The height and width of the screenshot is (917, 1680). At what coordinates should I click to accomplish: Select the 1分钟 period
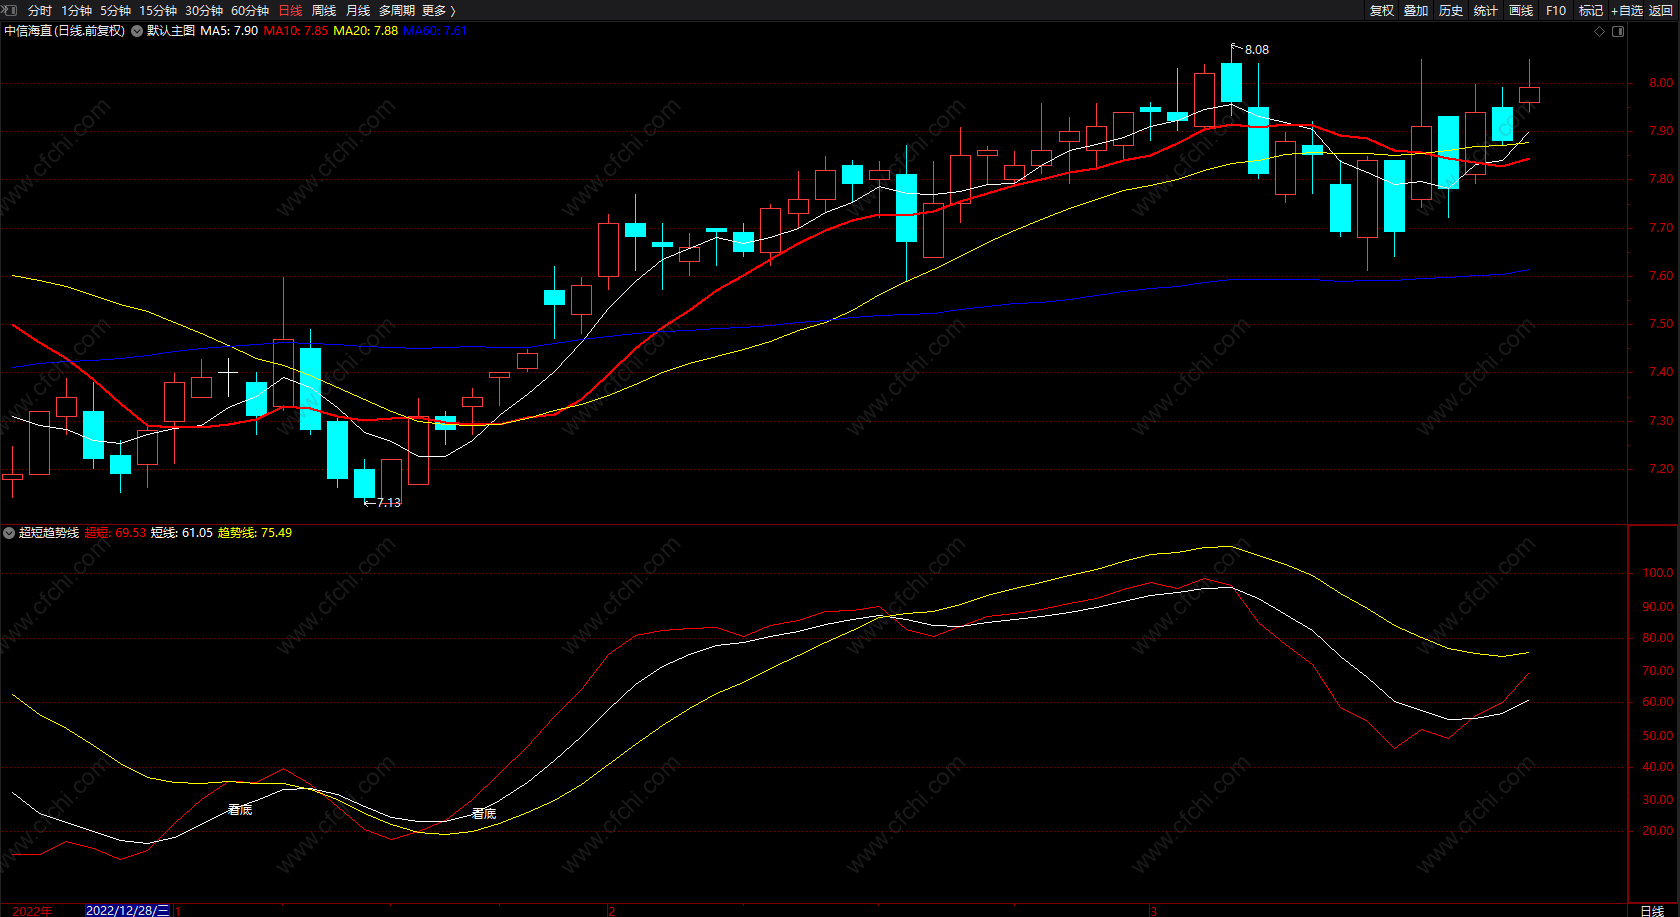coord(76,10)
